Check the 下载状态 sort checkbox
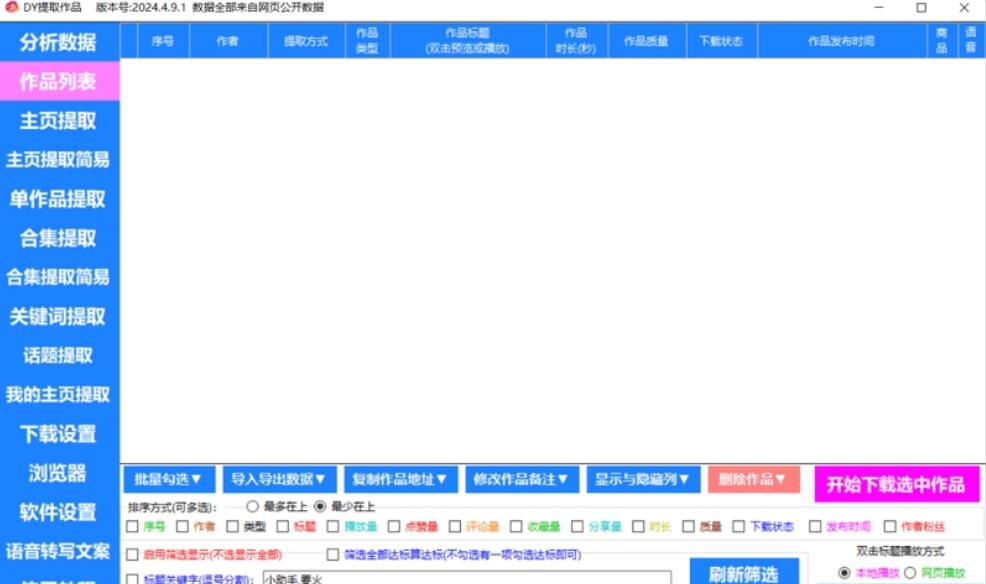 (739, 526)
